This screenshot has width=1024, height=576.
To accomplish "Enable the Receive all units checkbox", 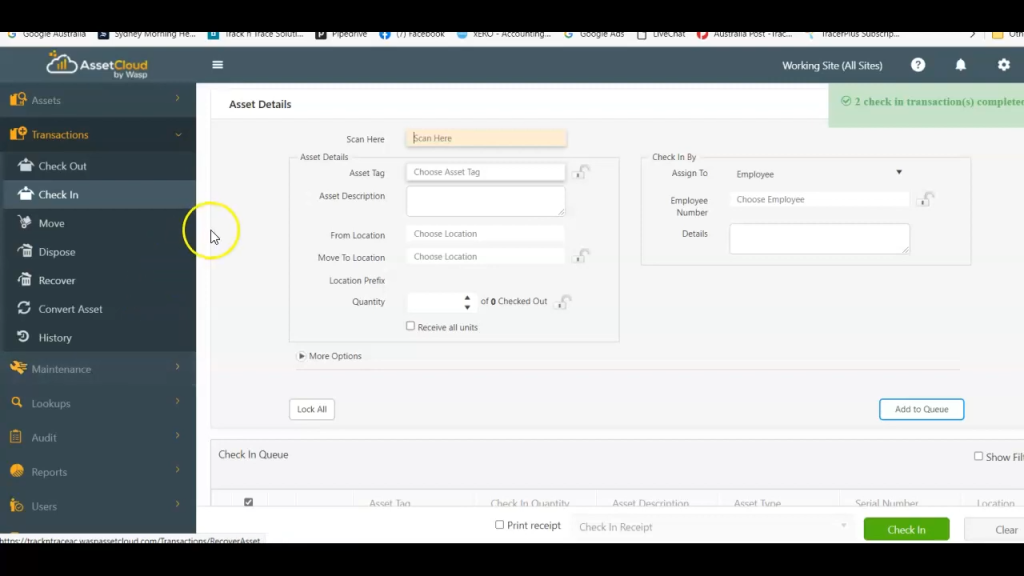I will (410, 326).
